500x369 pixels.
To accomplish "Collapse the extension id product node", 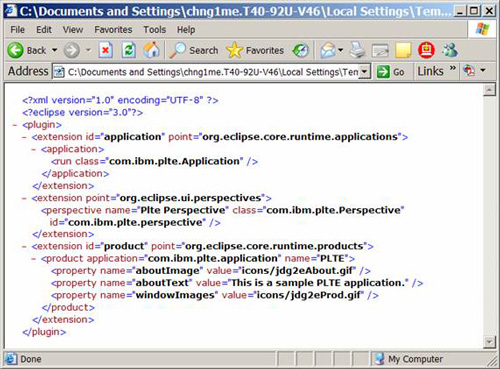I will 24,247.
